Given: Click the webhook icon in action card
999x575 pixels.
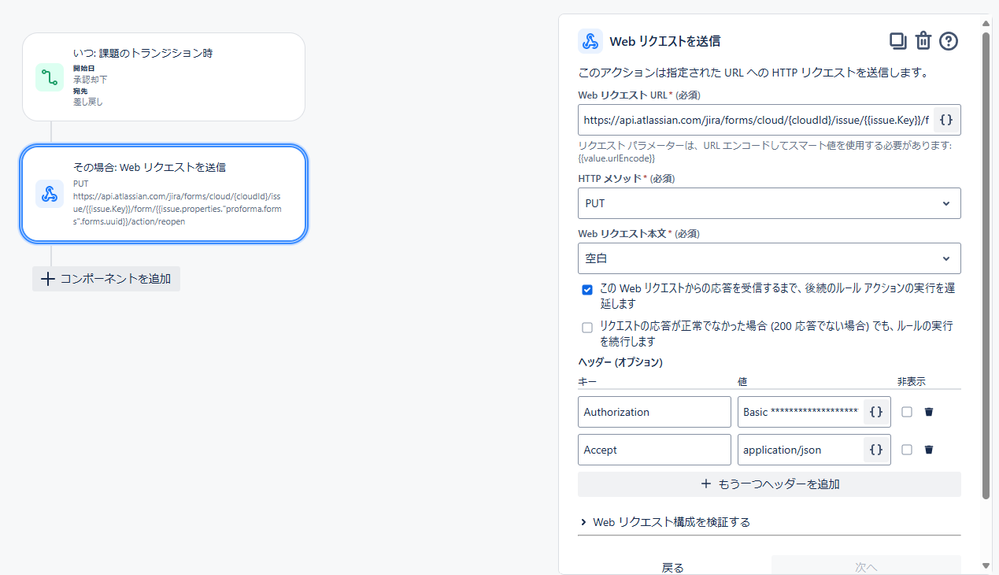Looking at the screenshot, I should point(49,194).
